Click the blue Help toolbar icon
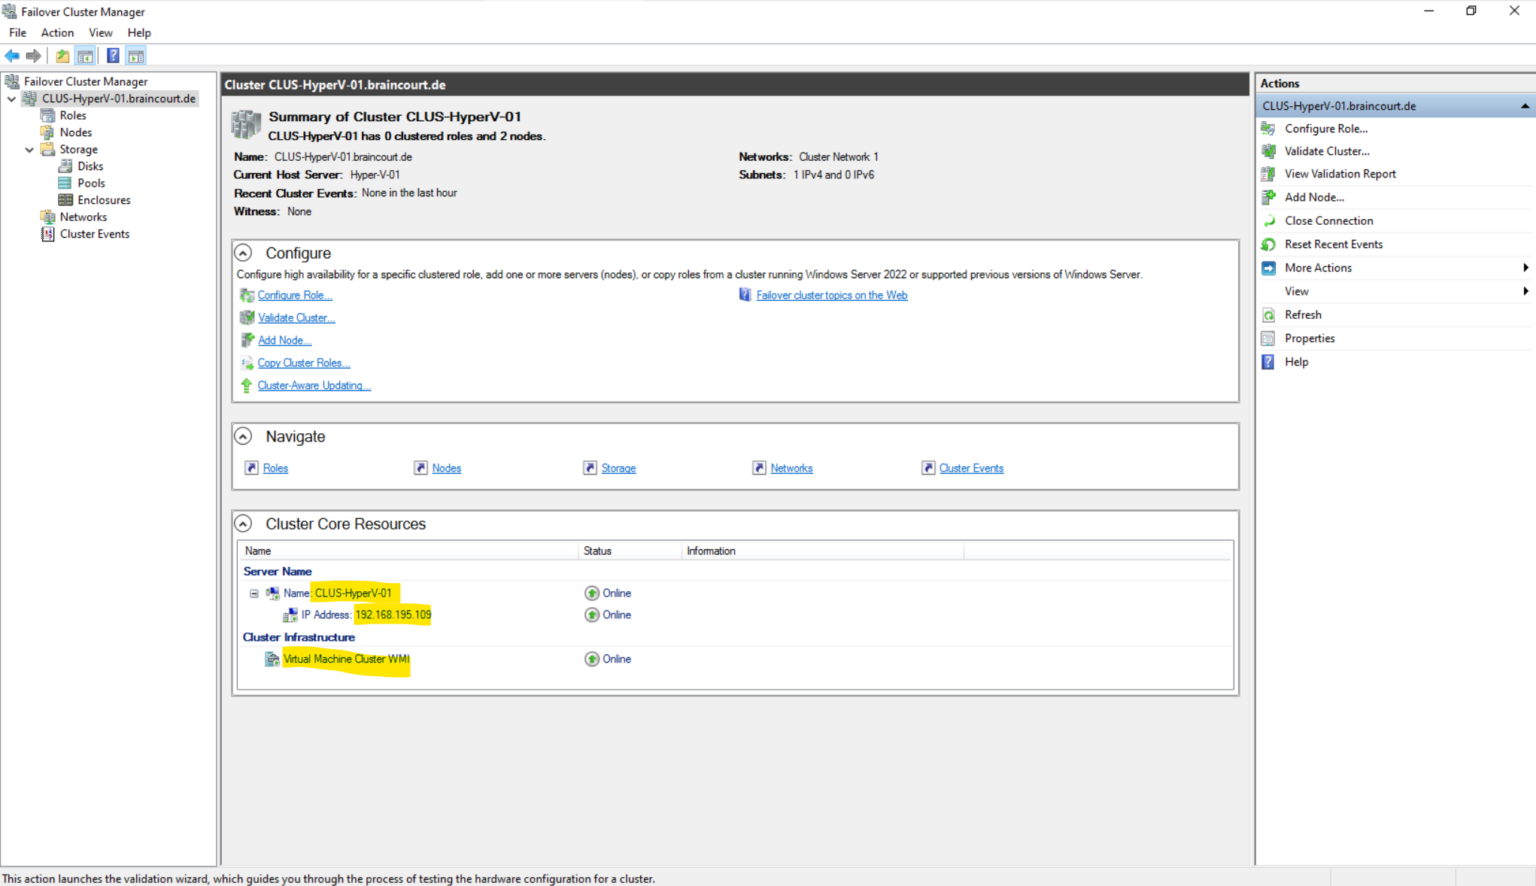 [113, 56]
